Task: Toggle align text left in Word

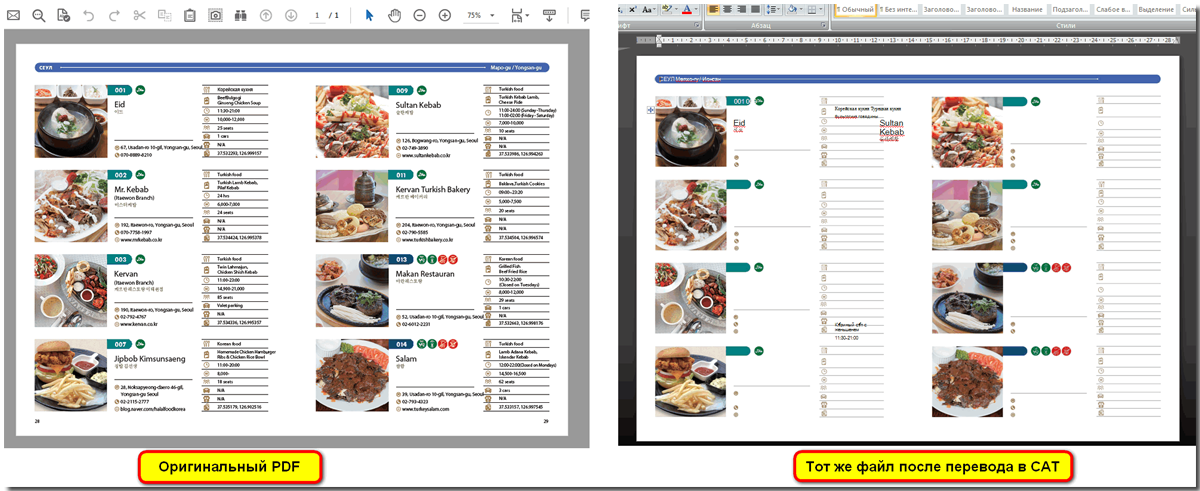Action: tap(713, 8)
